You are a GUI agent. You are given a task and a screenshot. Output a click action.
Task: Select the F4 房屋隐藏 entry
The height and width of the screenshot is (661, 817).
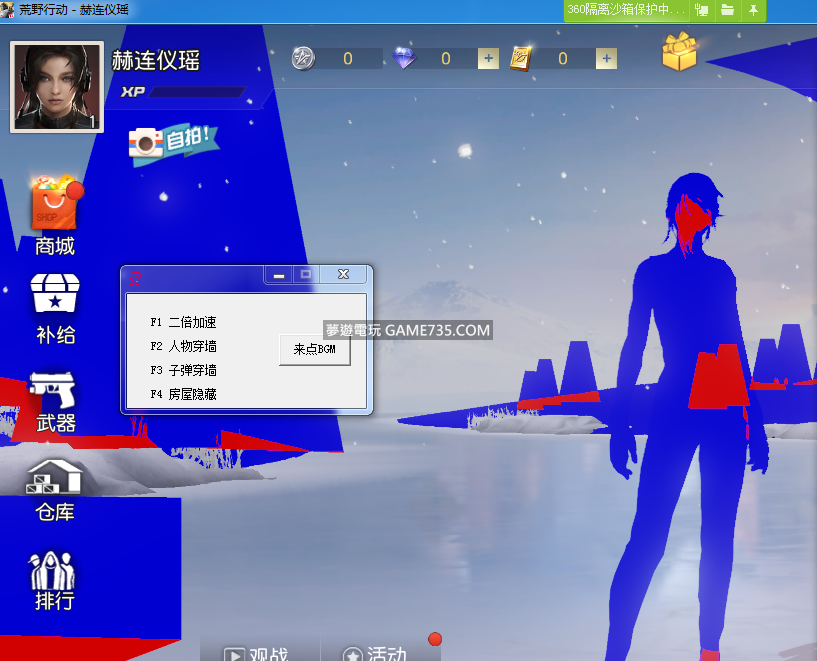click(183, 394)
